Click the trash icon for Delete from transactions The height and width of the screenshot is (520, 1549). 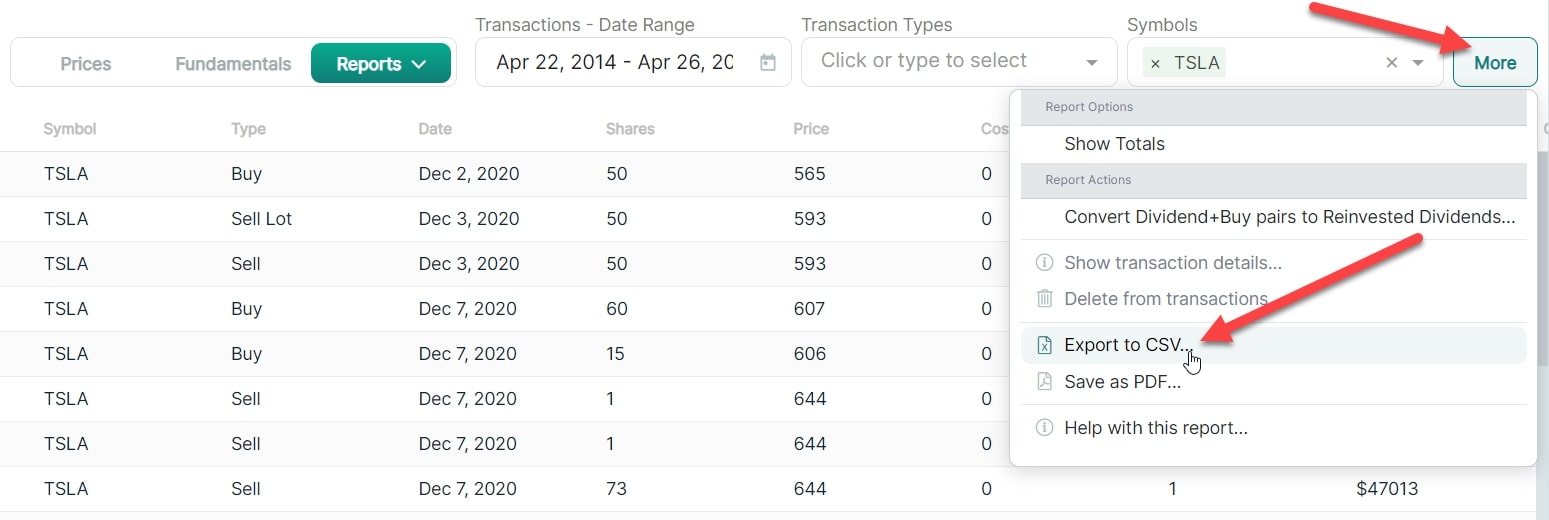(x=1044, y=298)
